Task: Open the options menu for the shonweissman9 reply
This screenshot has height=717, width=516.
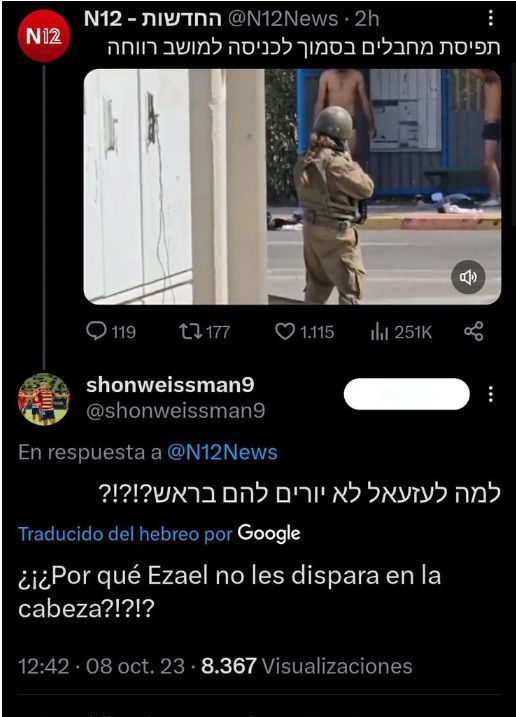Action: (x=490, y=394)
